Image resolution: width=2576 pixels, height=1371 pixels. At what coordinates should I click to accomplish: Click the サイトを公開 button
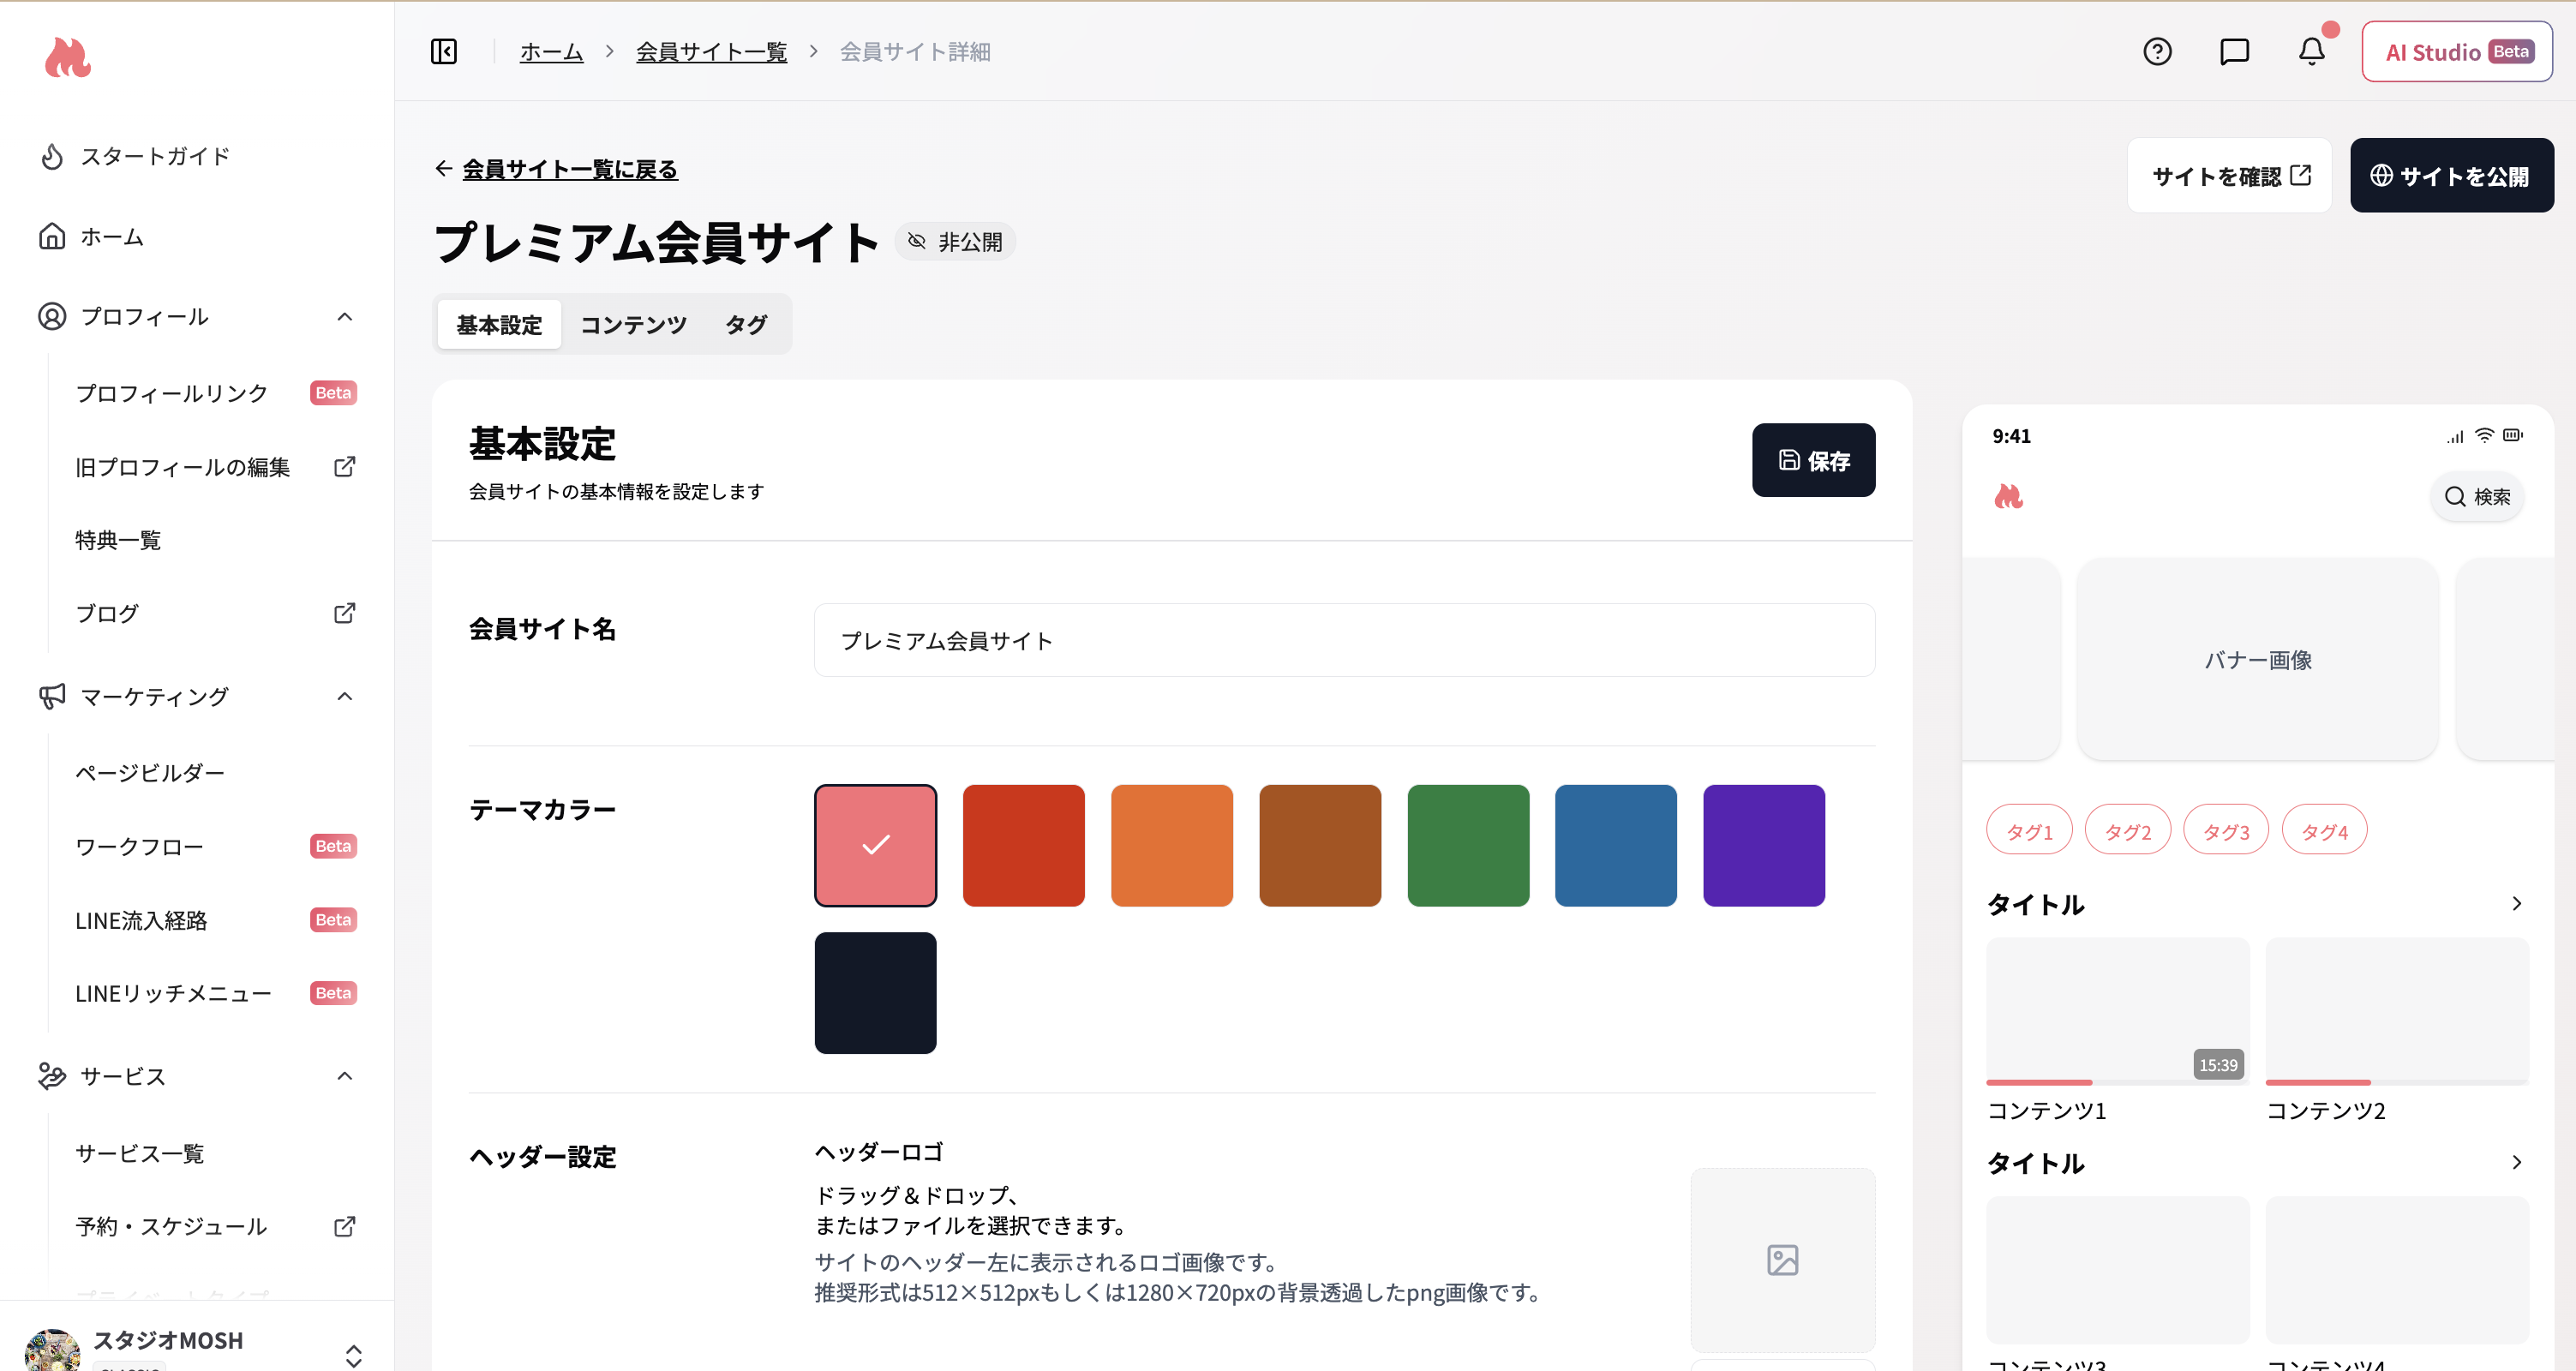[2451, 175]
